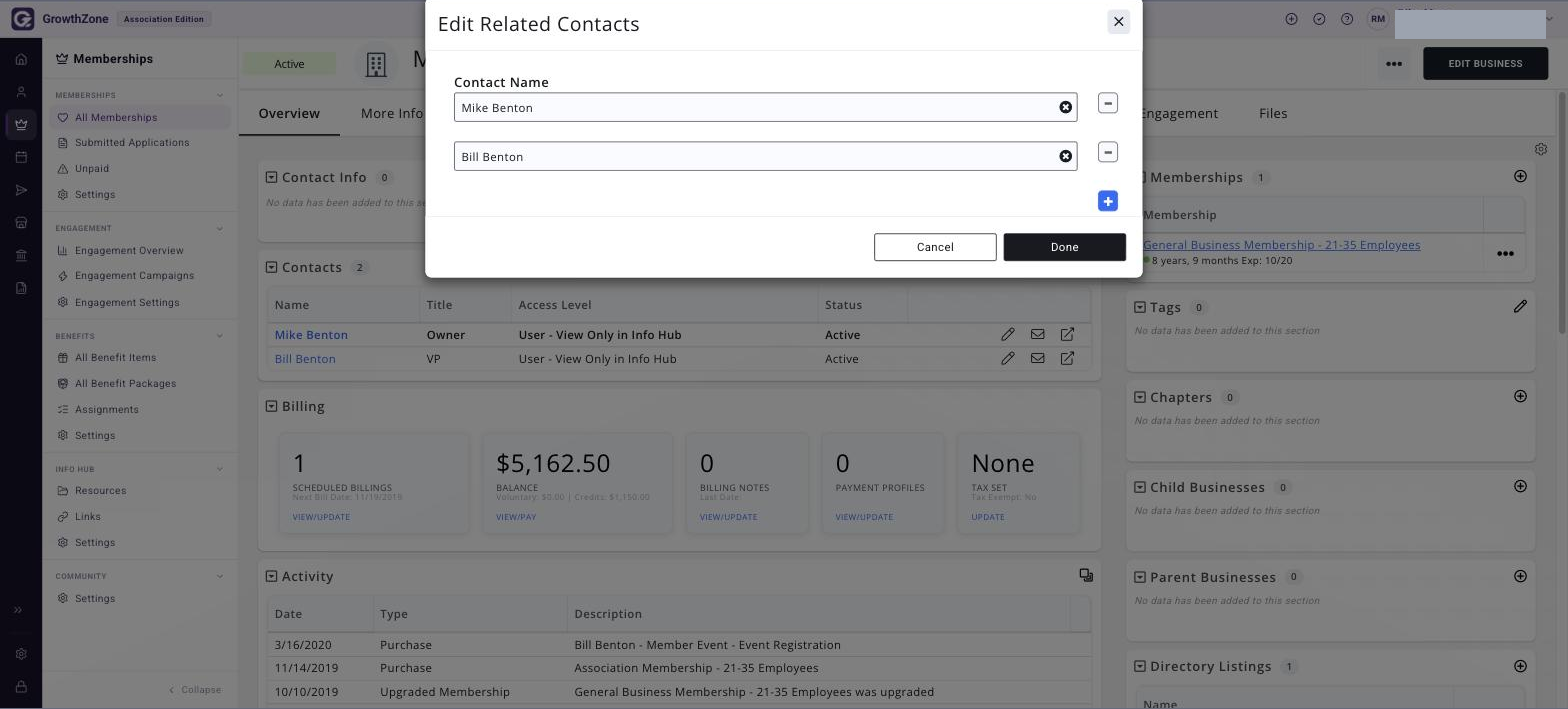Open the more options menu beside Edit Business
This screenshot has height=709, width=1568.
[1393, 63]
